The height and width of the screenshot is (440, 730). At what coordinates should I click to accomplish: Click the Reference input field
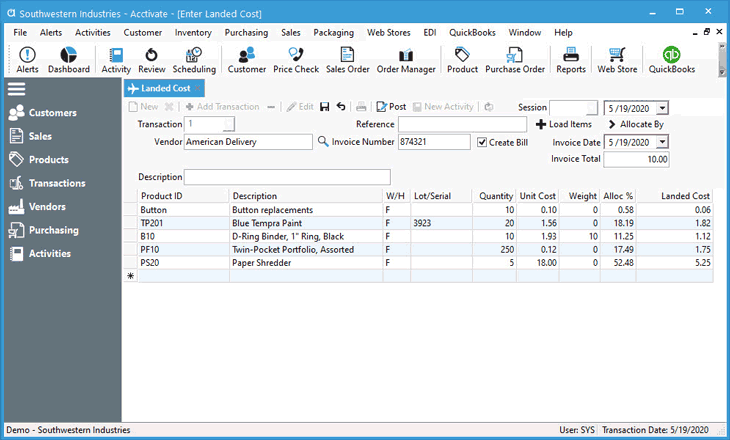coord(462,124)
